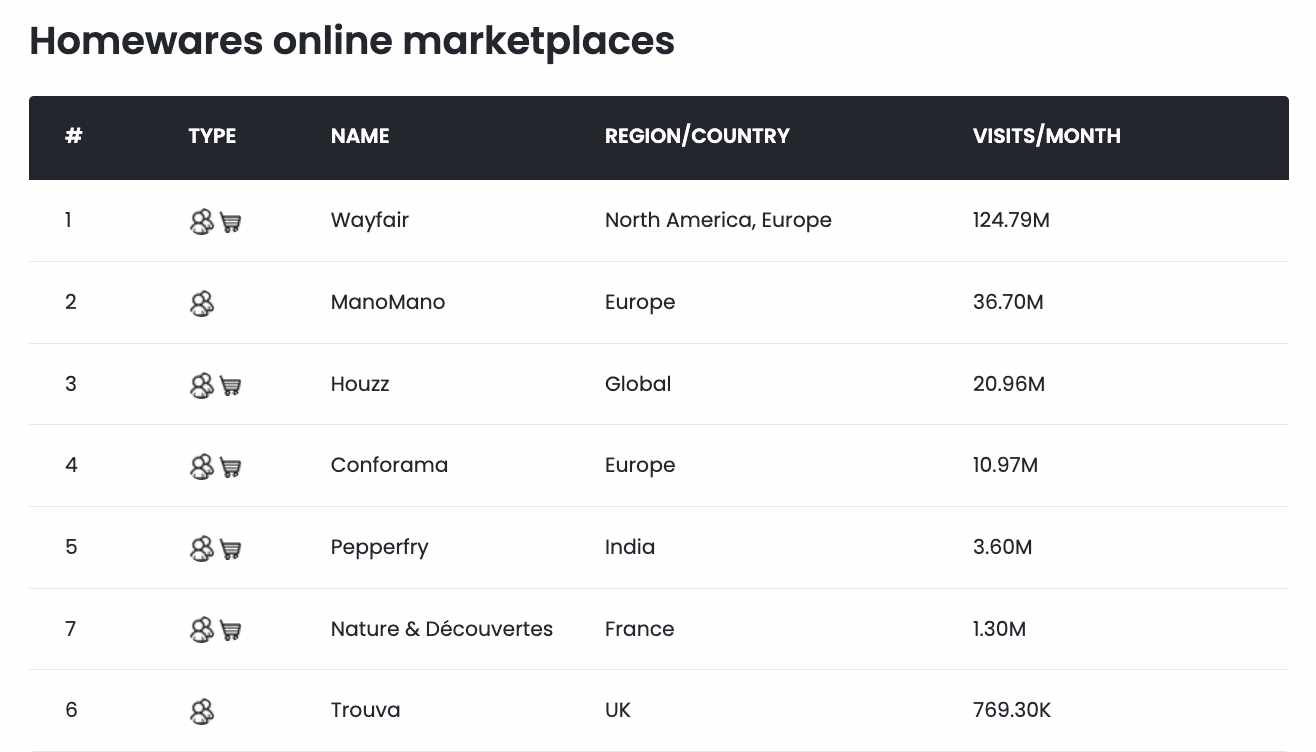Click the REGION/COUNTRY column header
Viewport: 1316px width, 752px height.
coord(697,136)
